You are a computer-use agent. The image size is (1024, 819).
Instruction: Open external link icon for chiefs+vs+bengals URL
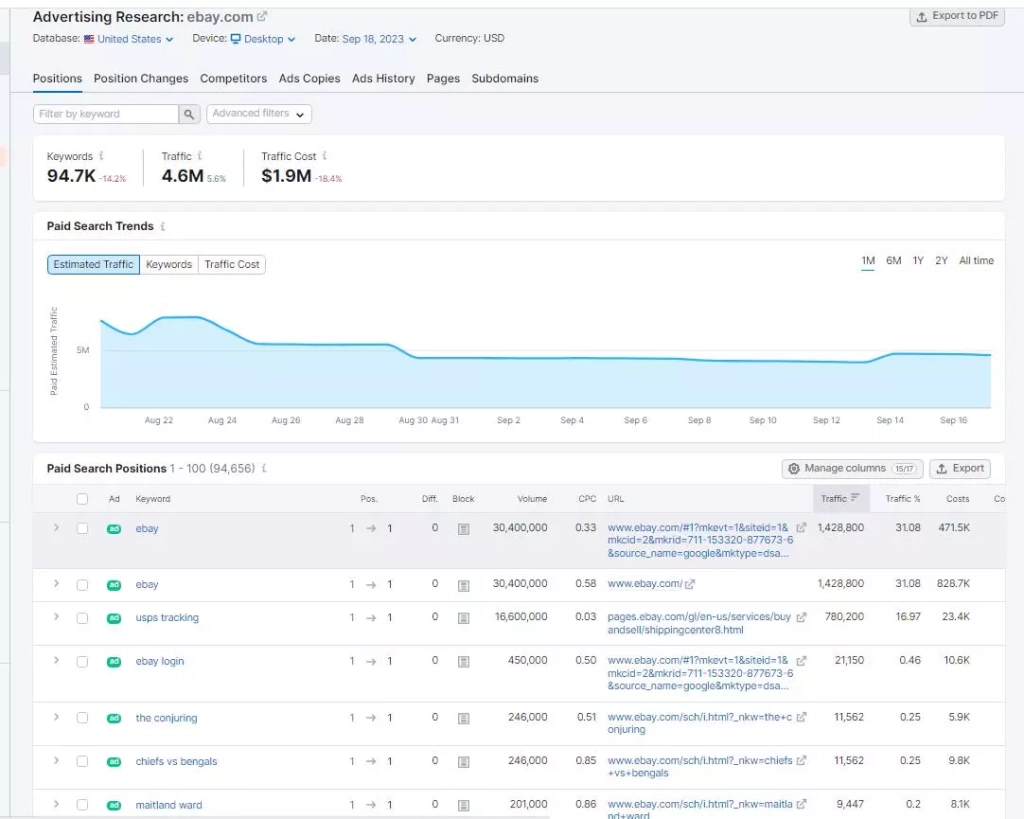pyautogui.click(x=801, y=760)
